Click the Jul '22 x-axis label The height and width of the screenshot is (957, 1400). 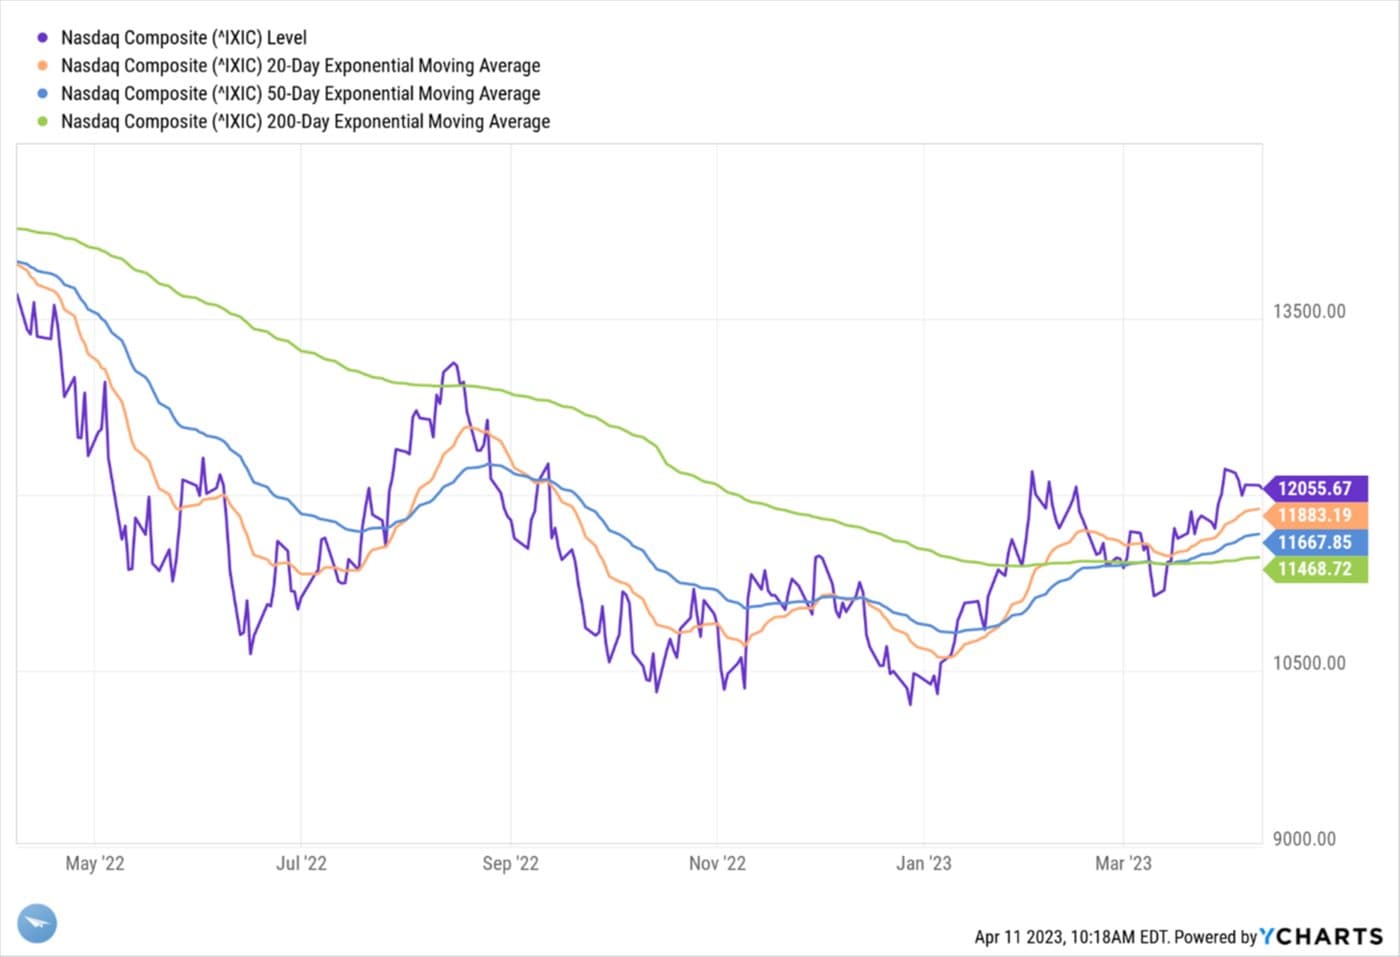tap(301, 863)
